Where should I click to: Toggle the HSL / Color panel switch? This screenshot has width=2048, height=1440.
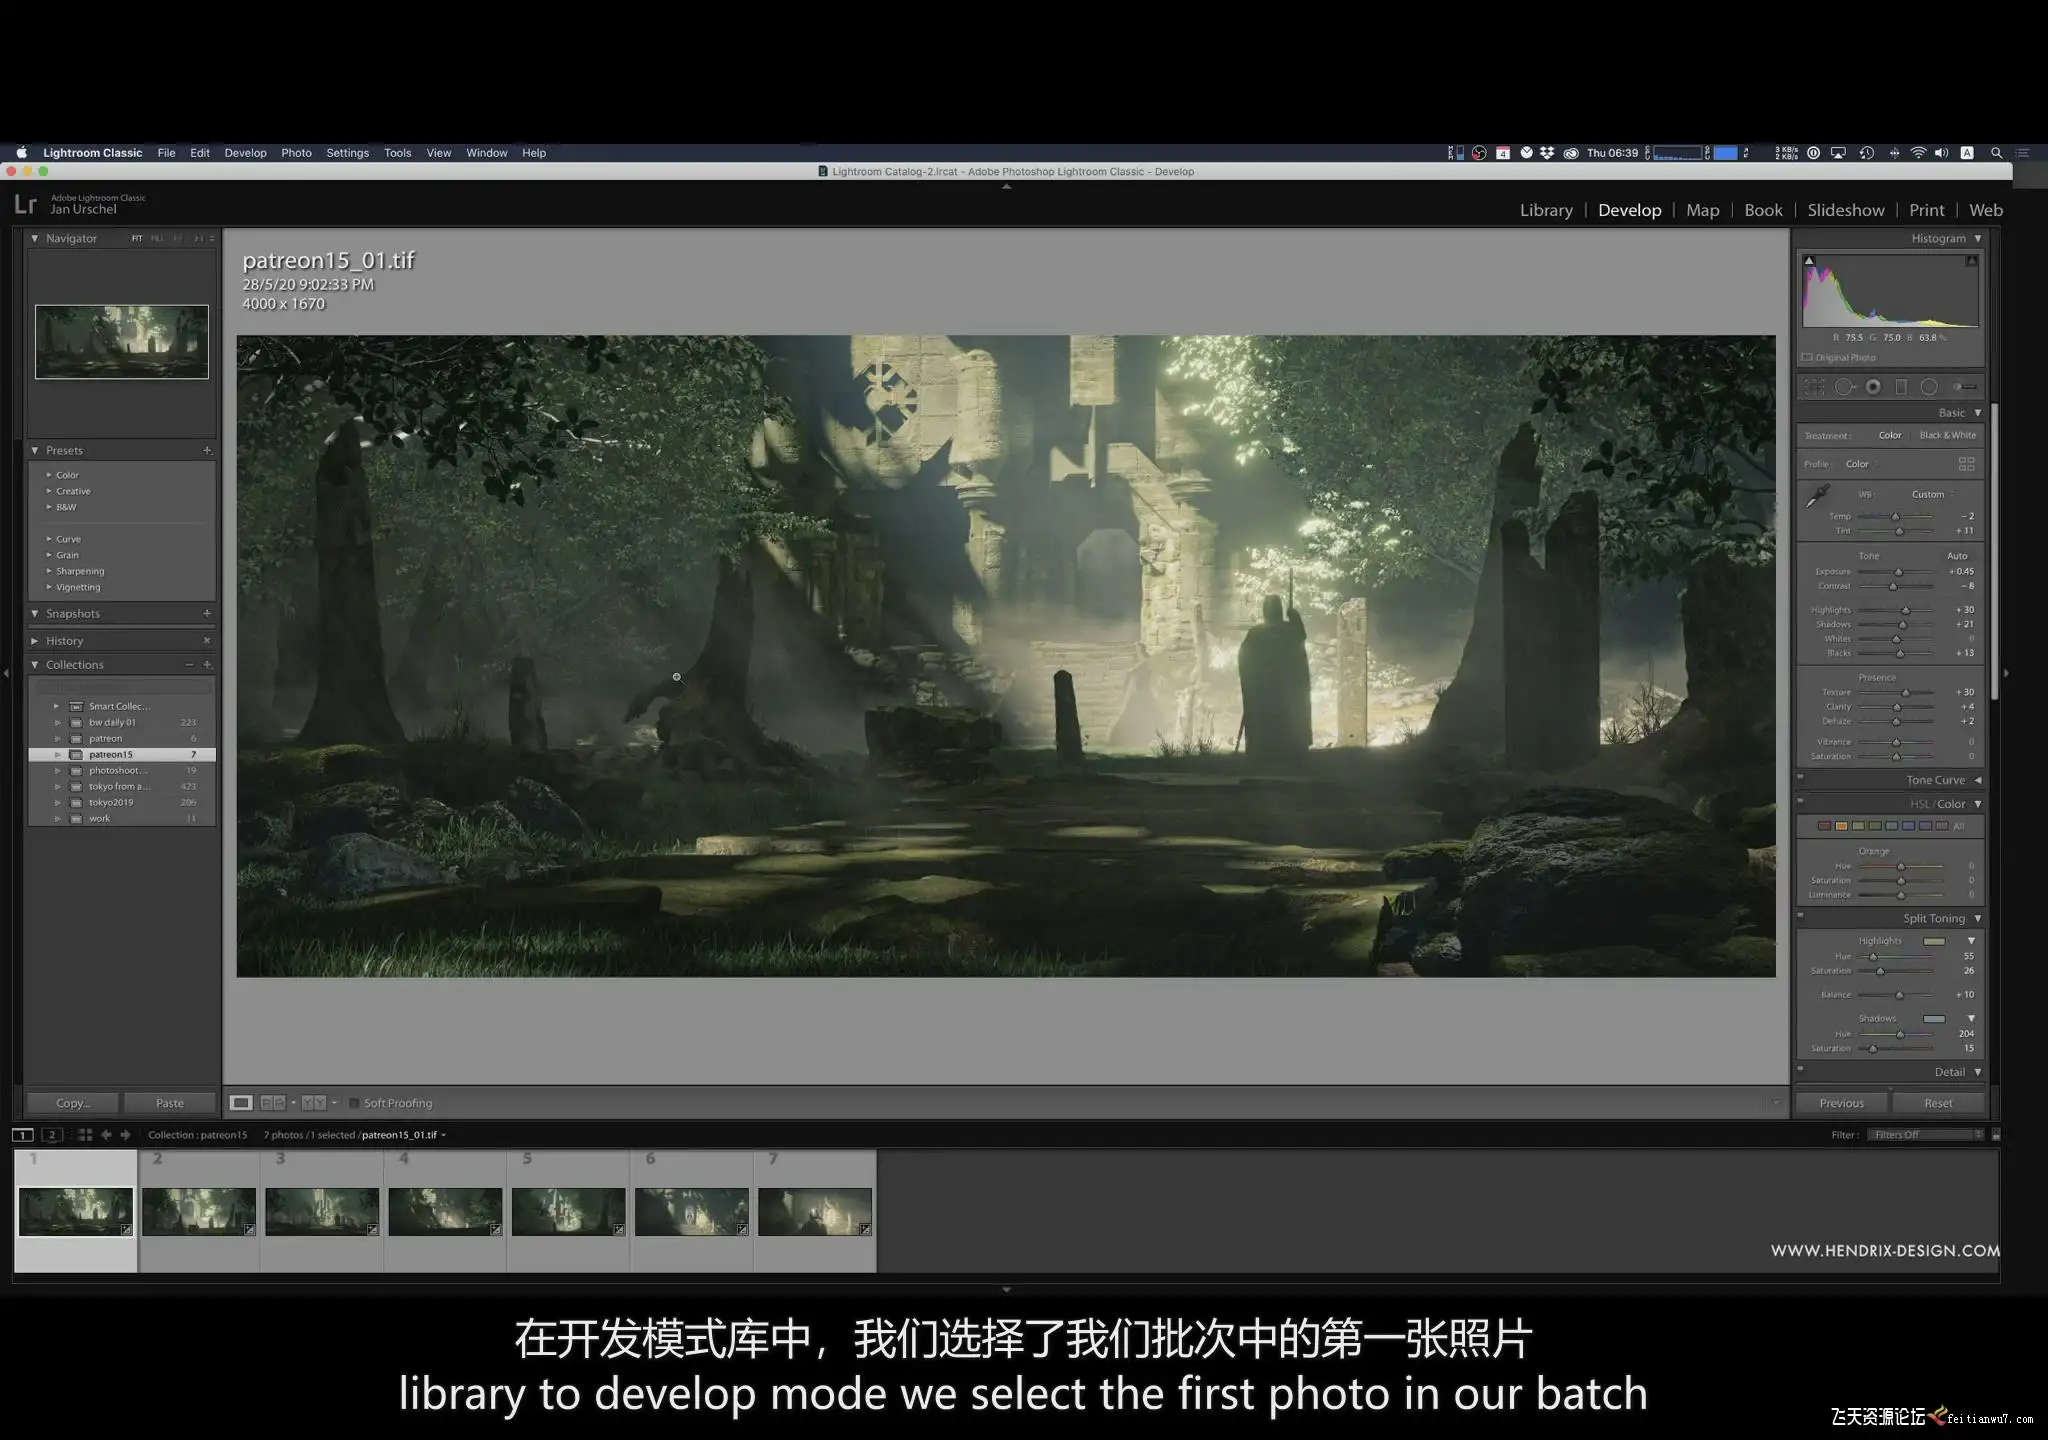(1800, 800)
